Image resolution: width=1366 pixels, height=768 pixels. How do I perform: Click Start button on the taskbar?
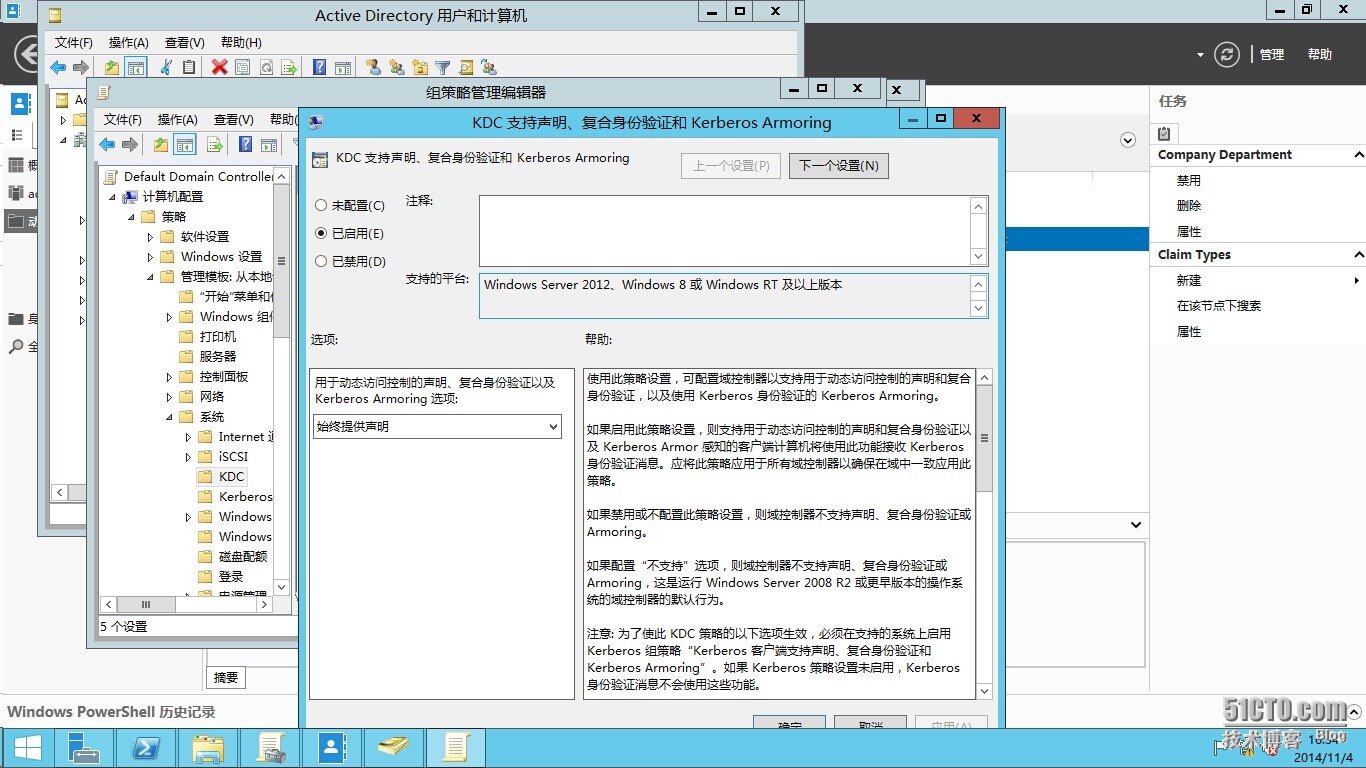pos(27,747)
